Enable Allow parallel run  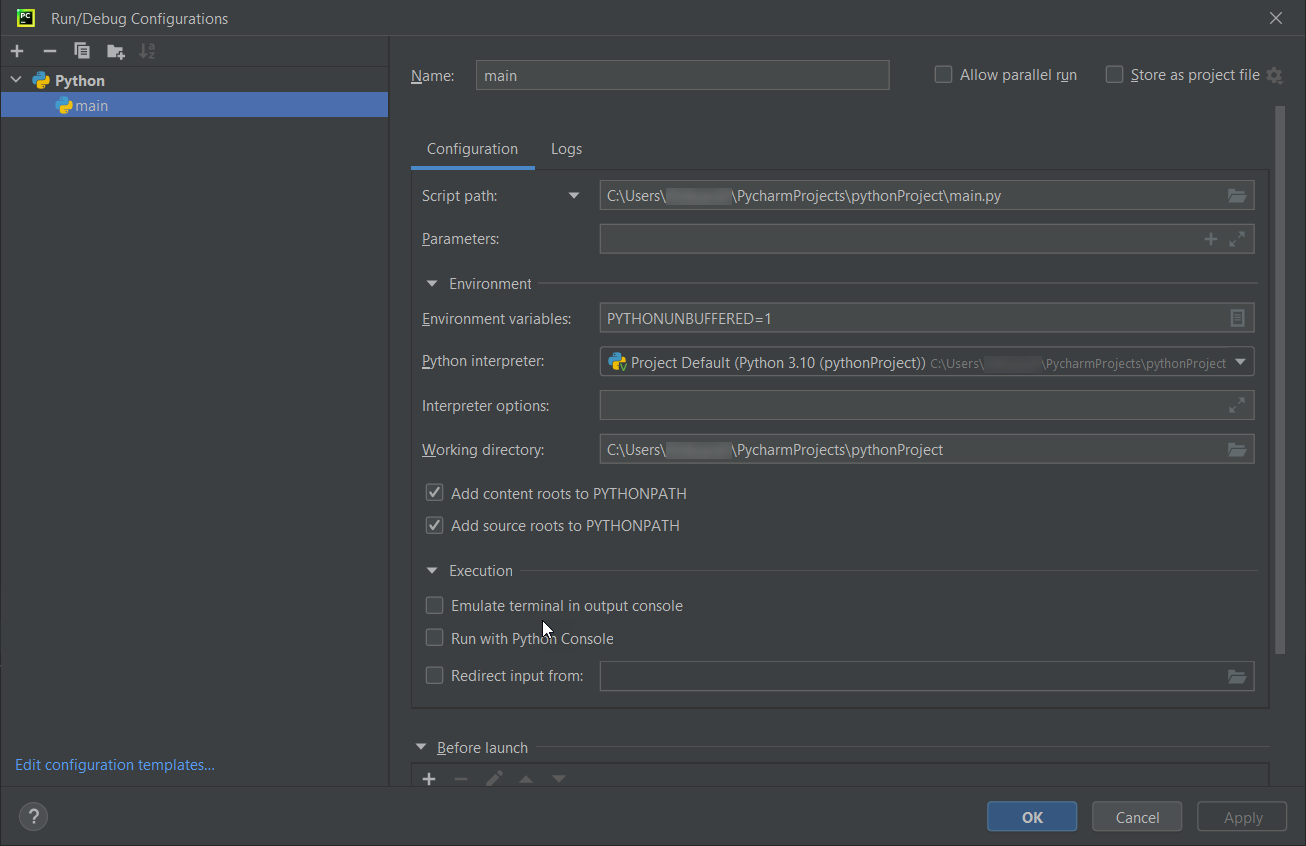point(943,75)
